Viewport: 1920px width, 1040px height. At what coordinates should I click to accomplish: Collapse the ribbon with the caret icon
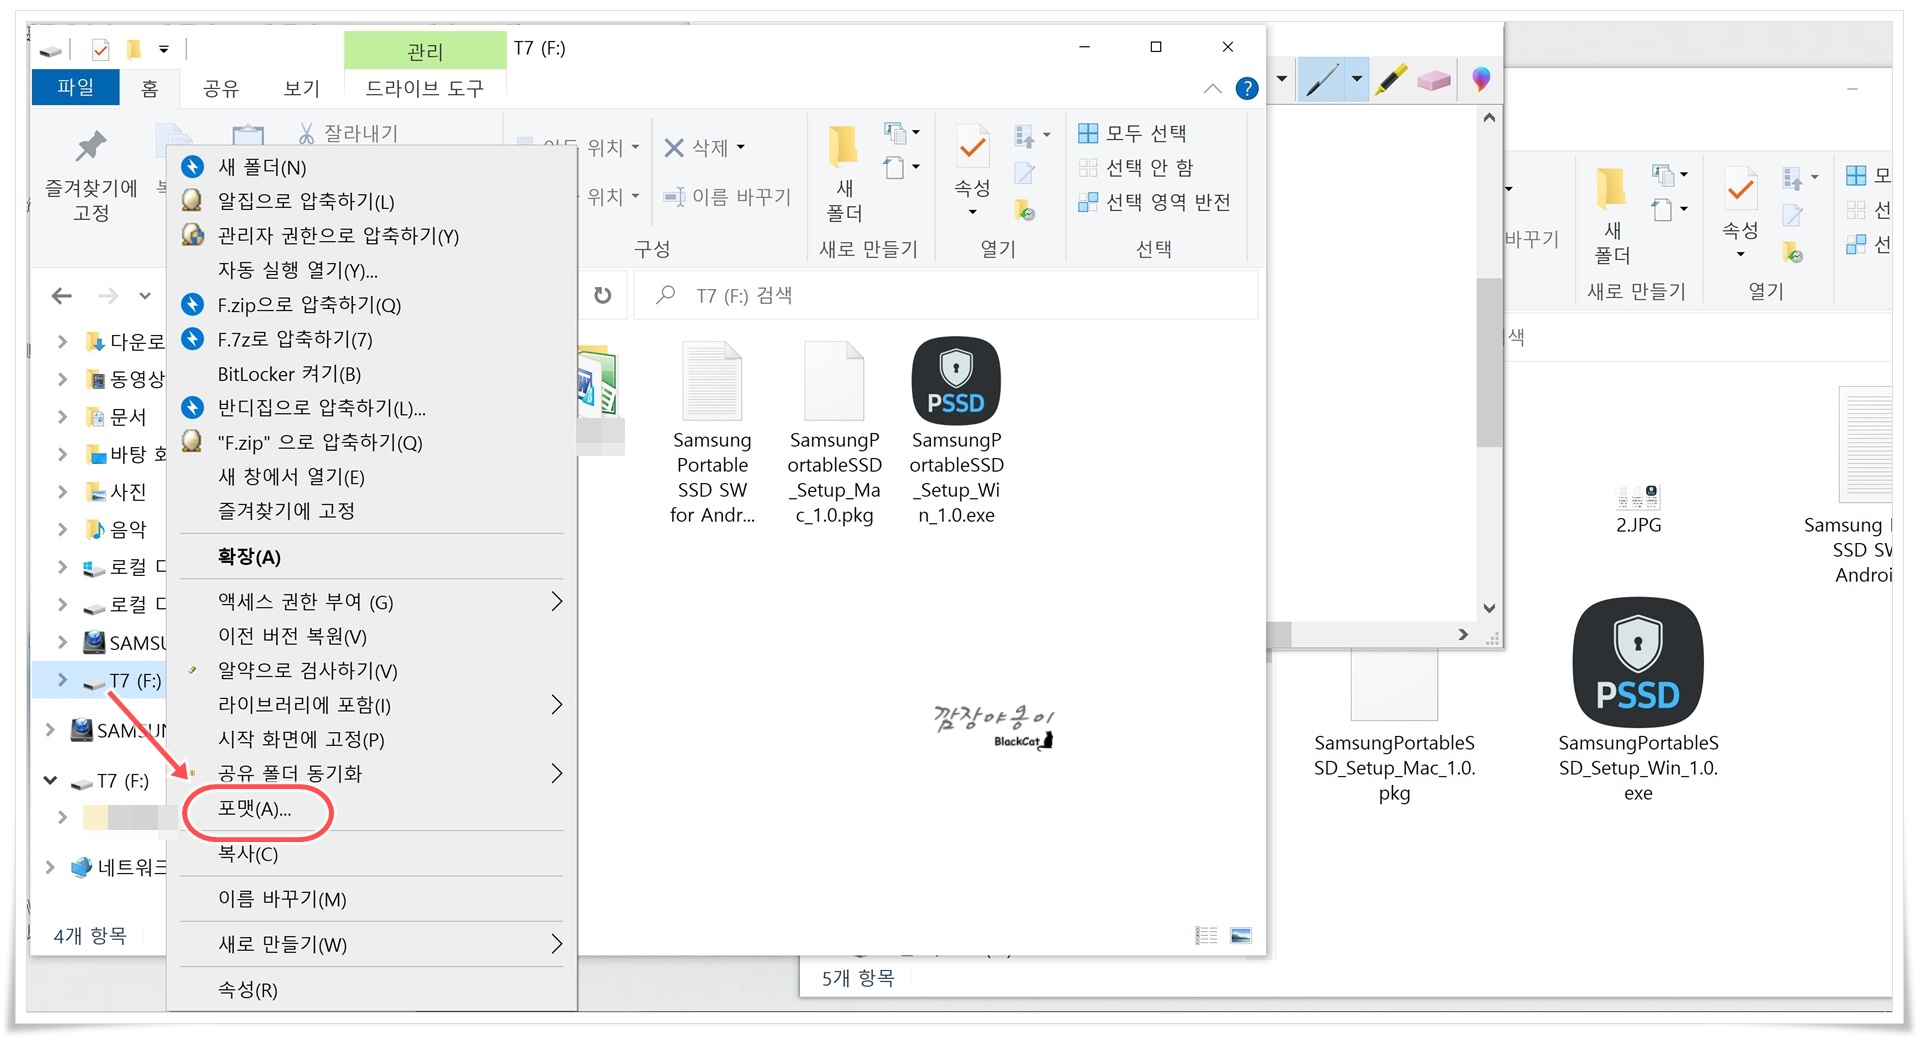pyautogui.click(x=1212, y=89)
